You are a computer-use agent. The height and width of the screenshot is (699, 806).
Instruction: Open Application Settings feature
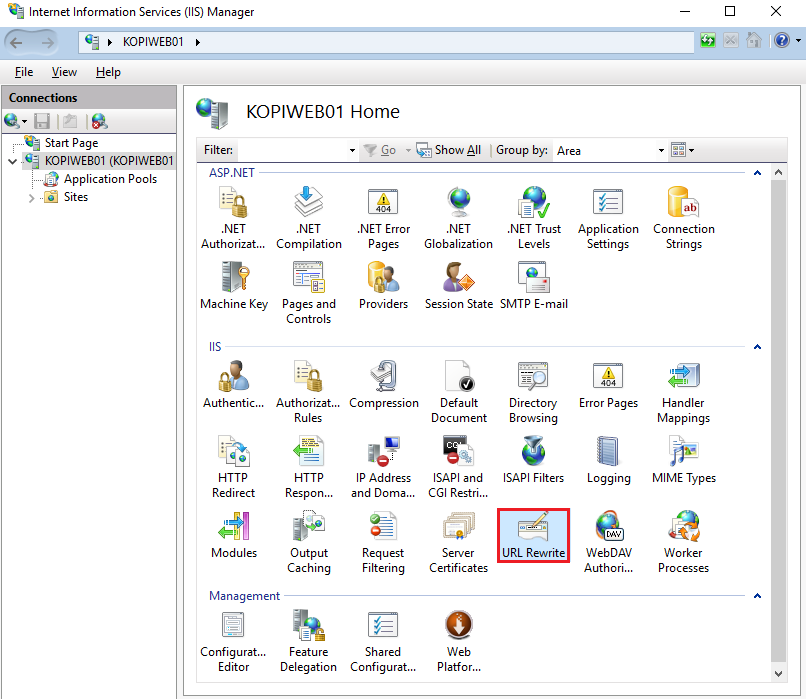608,218
